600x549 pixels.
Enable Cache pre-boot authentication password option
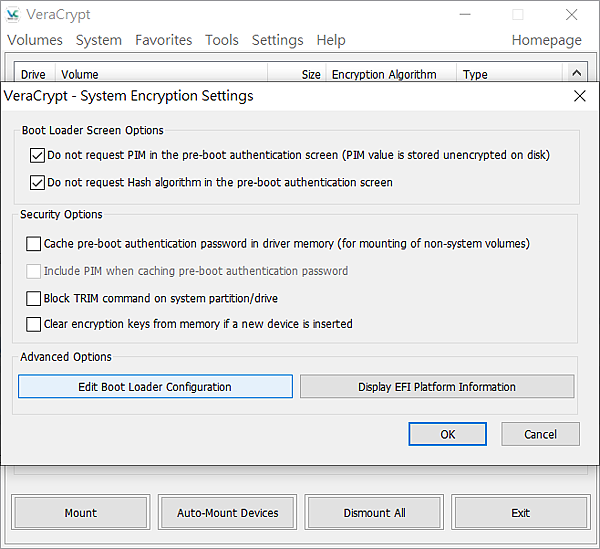(34, 243)
